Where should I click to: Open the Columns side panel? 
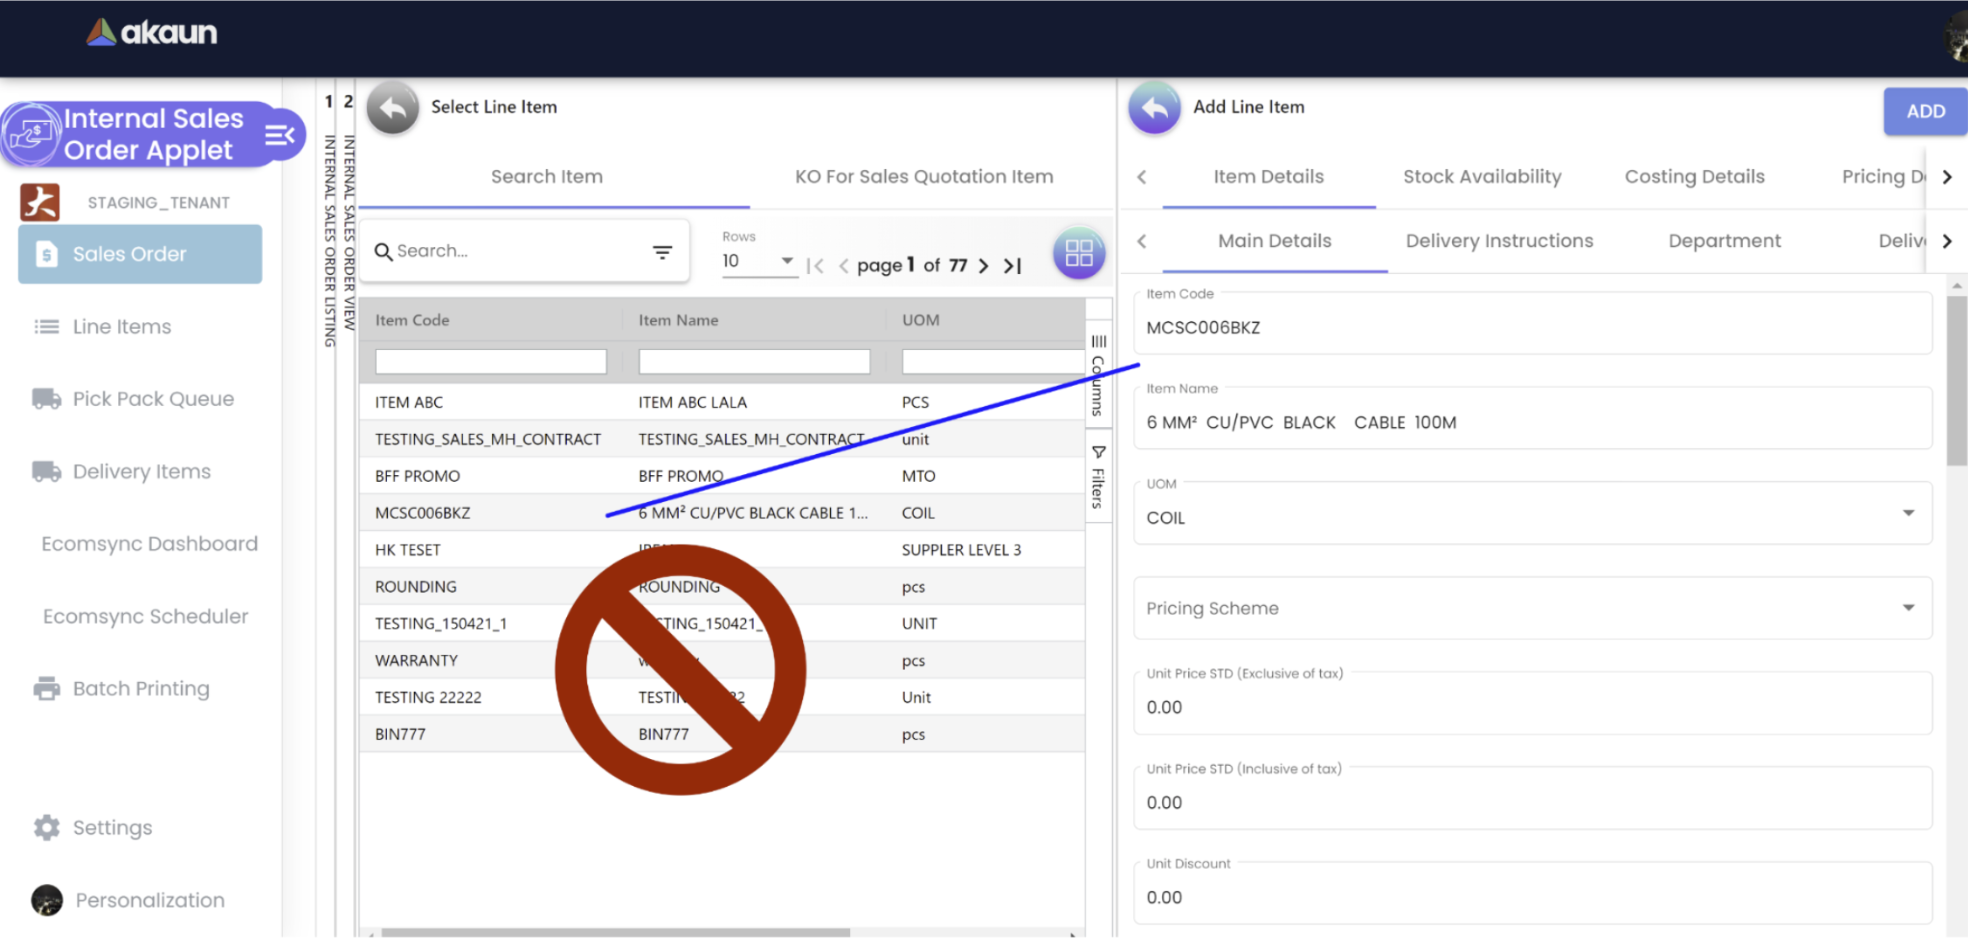pos(1098,375)
